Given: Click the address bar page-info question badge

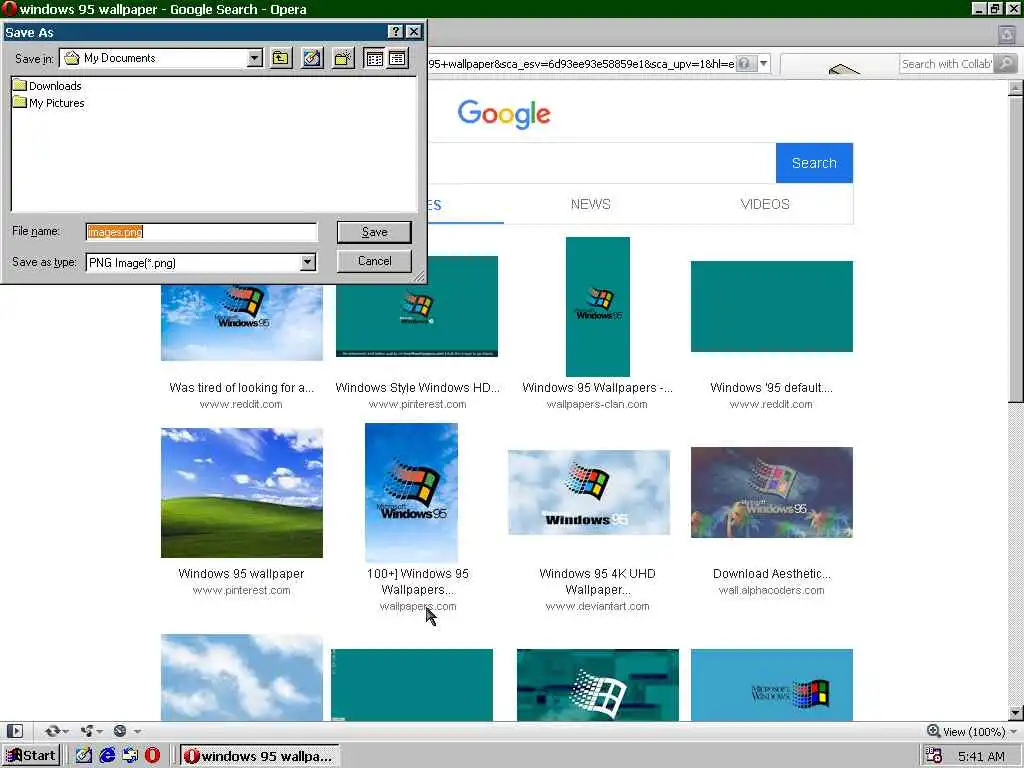Looking at the screenshot, I should coord(744,63).
